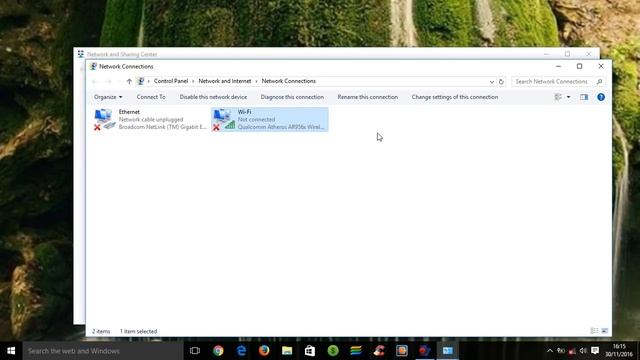Switch to details view icon in status bar
The height and width of the screenshot is (360, 640).
click(x=594, y=331)
